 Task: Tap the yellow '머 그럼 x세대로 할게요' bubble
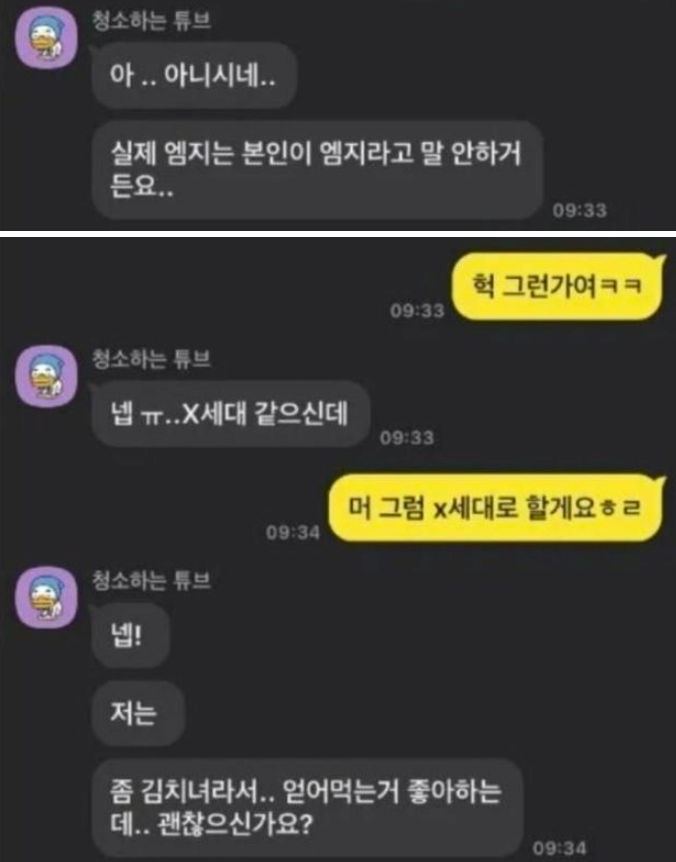[x=495, y=508]
